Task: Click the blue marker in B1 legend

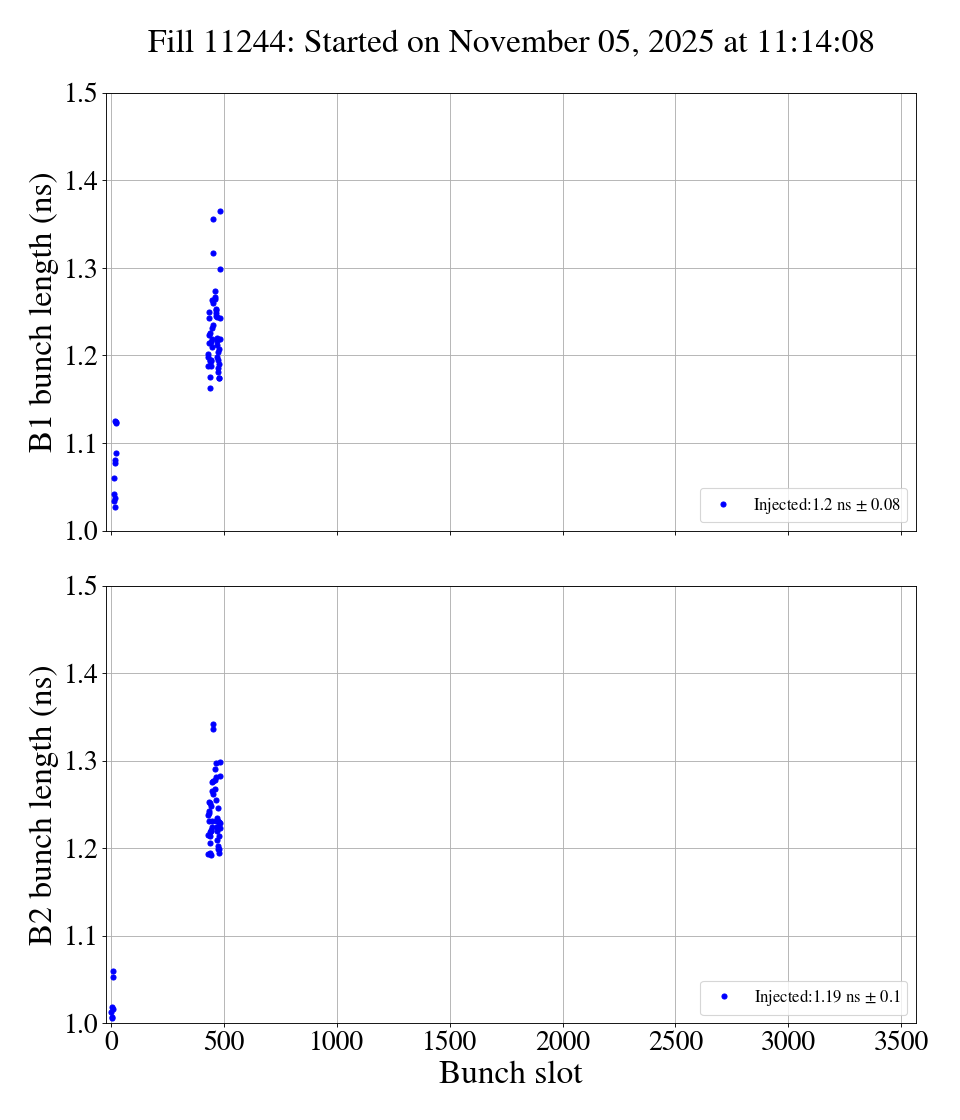Action: (723, 505)
